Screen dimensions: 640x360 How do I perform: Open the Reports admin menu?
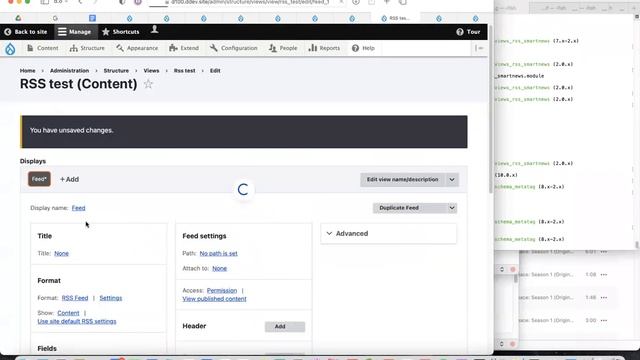pyautogui.click(x=324, y=48)
